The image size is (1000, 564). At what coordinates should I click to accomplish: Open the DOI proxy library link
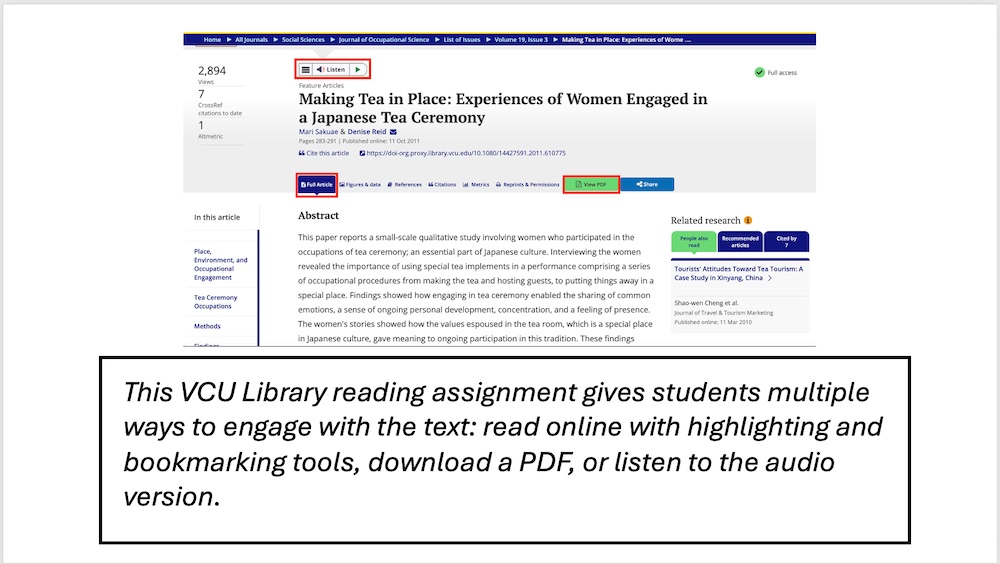[462, 153]
